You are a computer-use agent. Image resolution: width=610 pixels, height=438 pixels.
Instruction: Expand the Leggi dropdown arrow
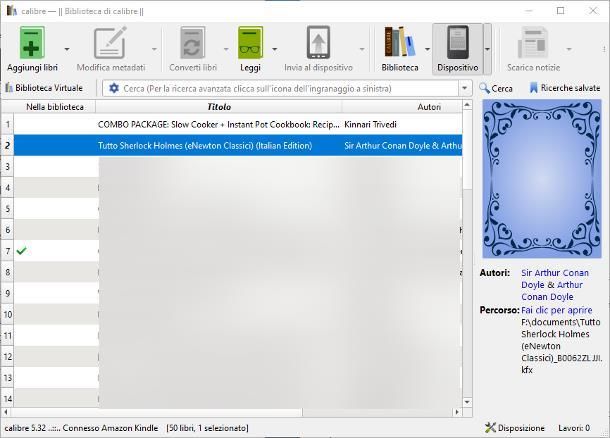click(275, 49)
